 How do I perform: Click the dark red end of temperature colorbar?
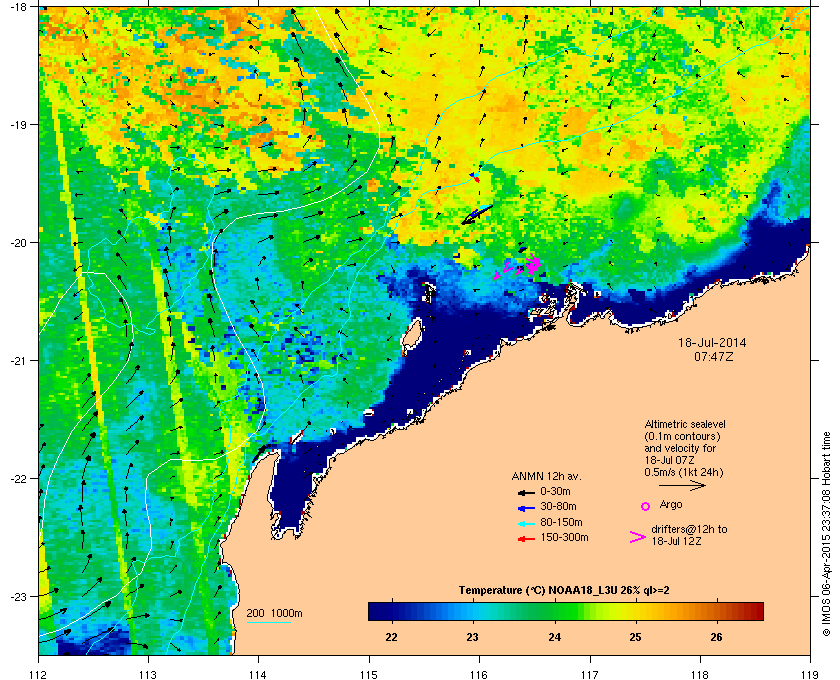coord(756,611)
